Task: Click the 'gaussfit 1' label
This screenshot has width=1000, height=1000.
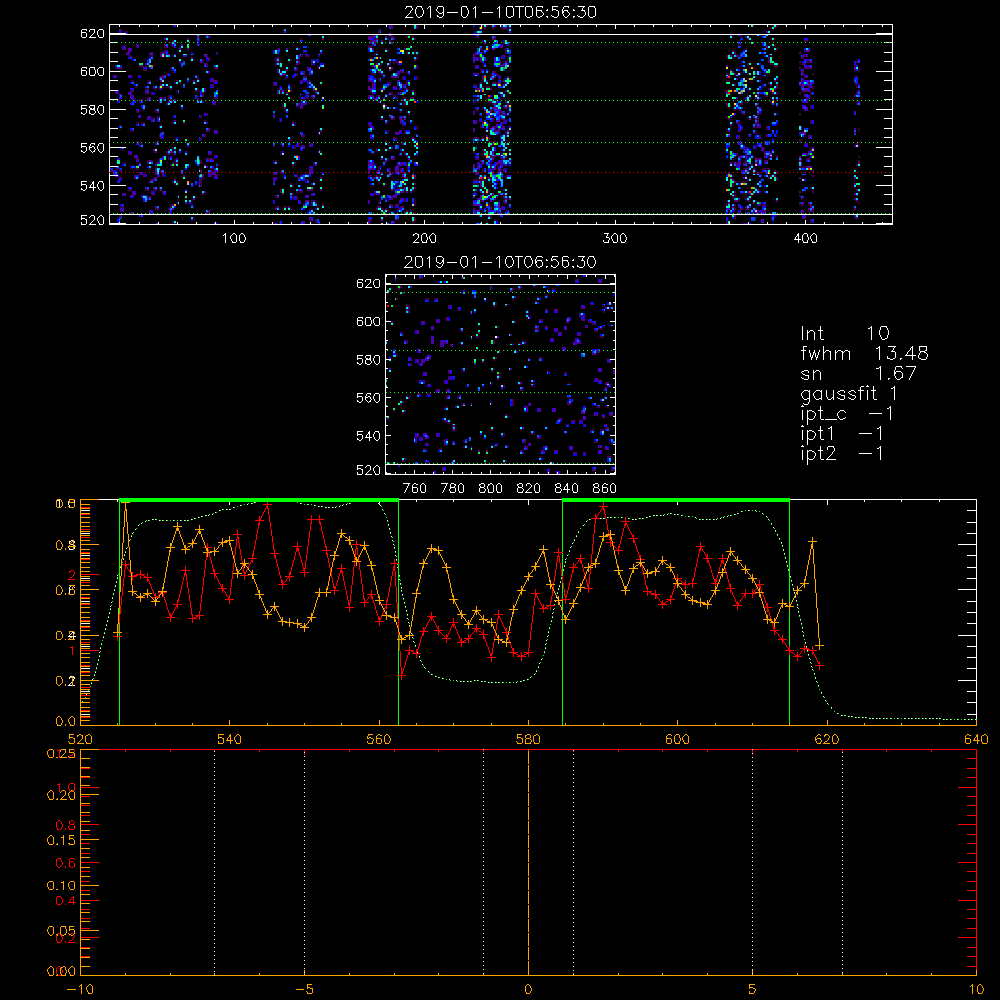Action: (x=849, y=394)
